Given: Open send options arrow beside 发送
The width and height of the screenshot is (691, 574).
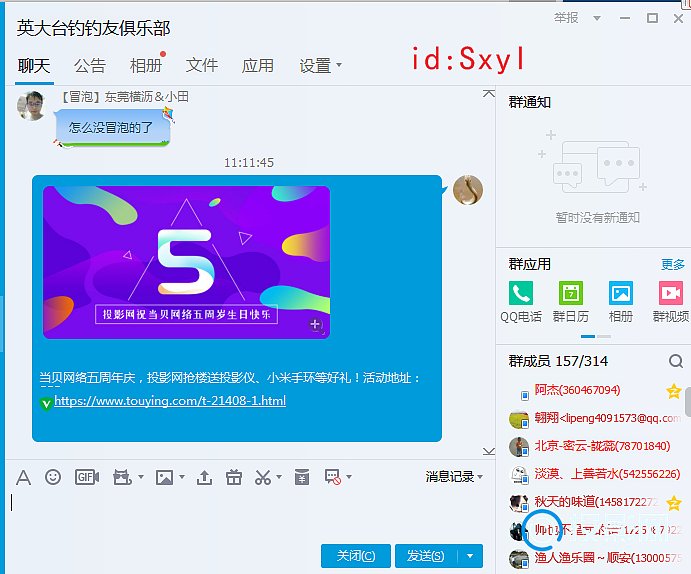Looking at the screenshot, I should tap(470, 556).
